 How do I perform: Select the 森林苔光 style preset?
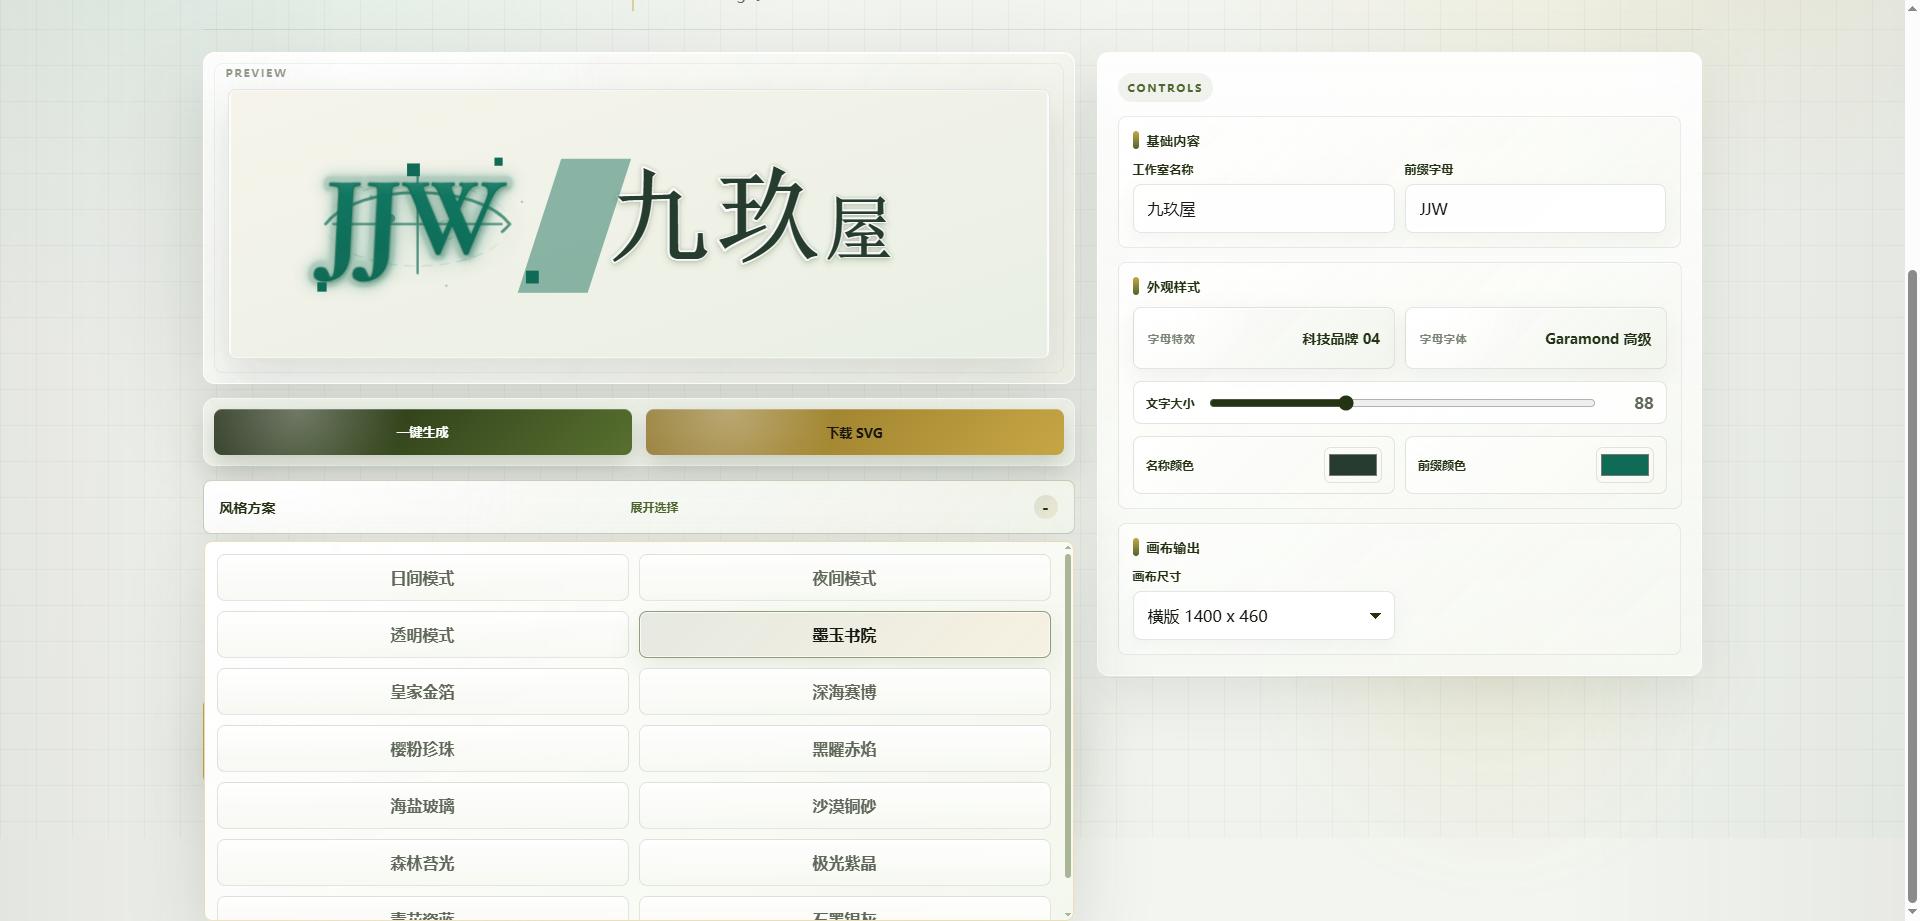coord(422,863)
